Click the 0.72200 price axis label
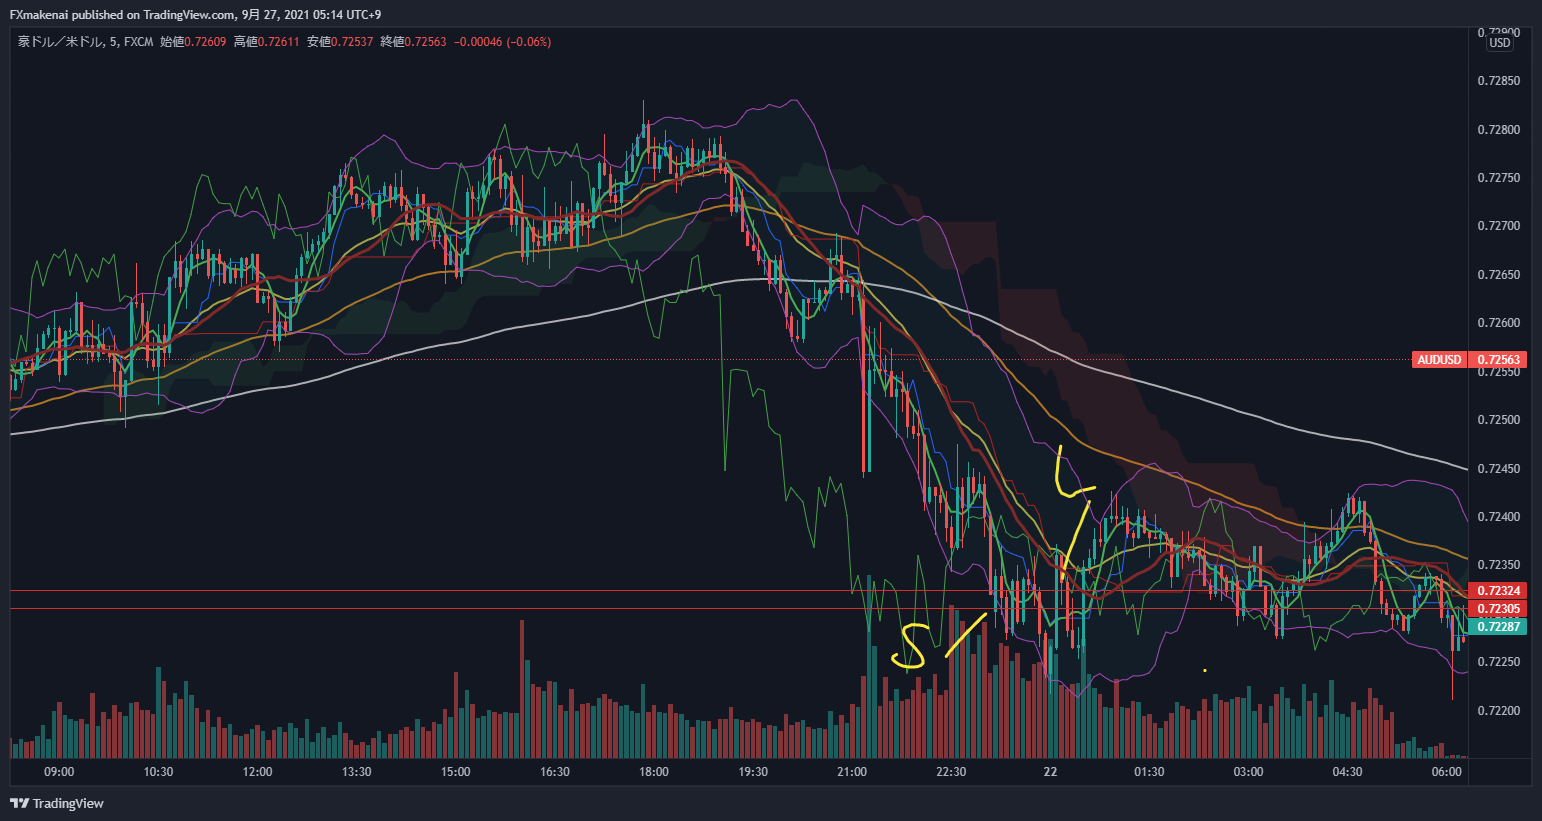This screenshot has width=1542, height=821. coord(1498,711)
